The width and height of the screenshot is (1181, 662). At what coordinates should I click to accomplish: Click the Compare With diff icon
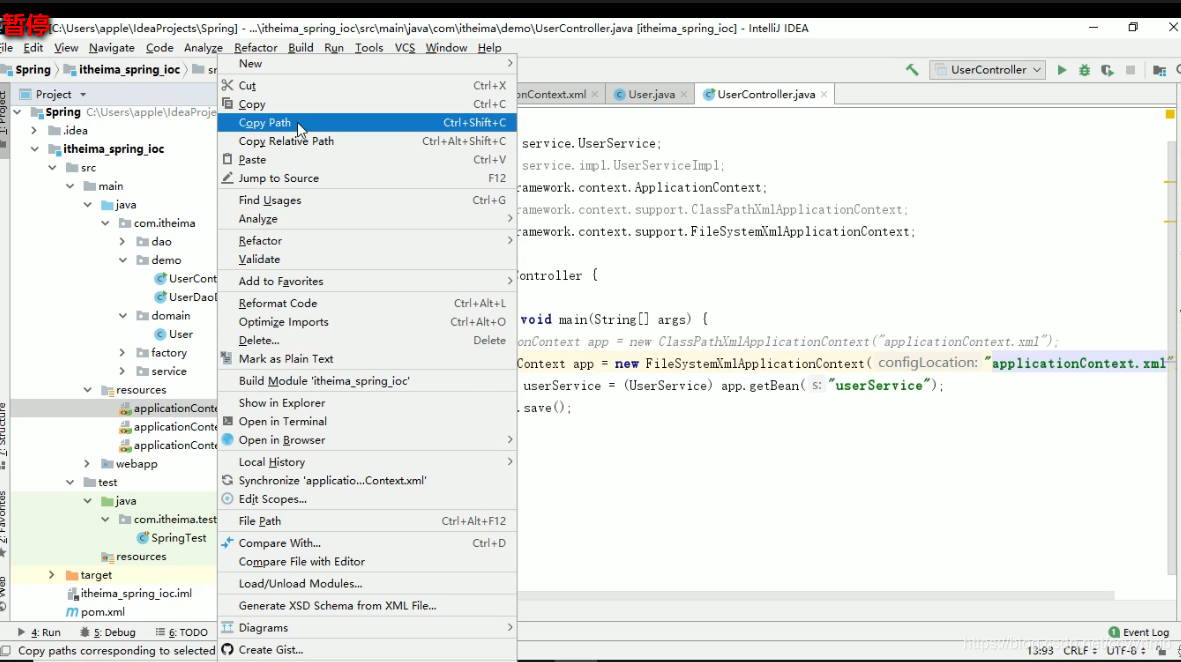[x=227, y=542]
